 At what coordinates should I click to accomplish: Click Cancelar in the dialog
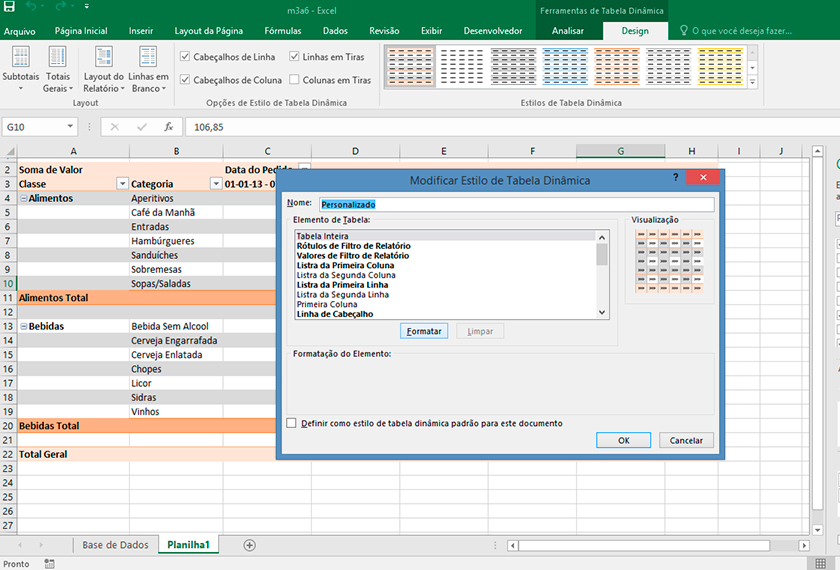(686, 440)
